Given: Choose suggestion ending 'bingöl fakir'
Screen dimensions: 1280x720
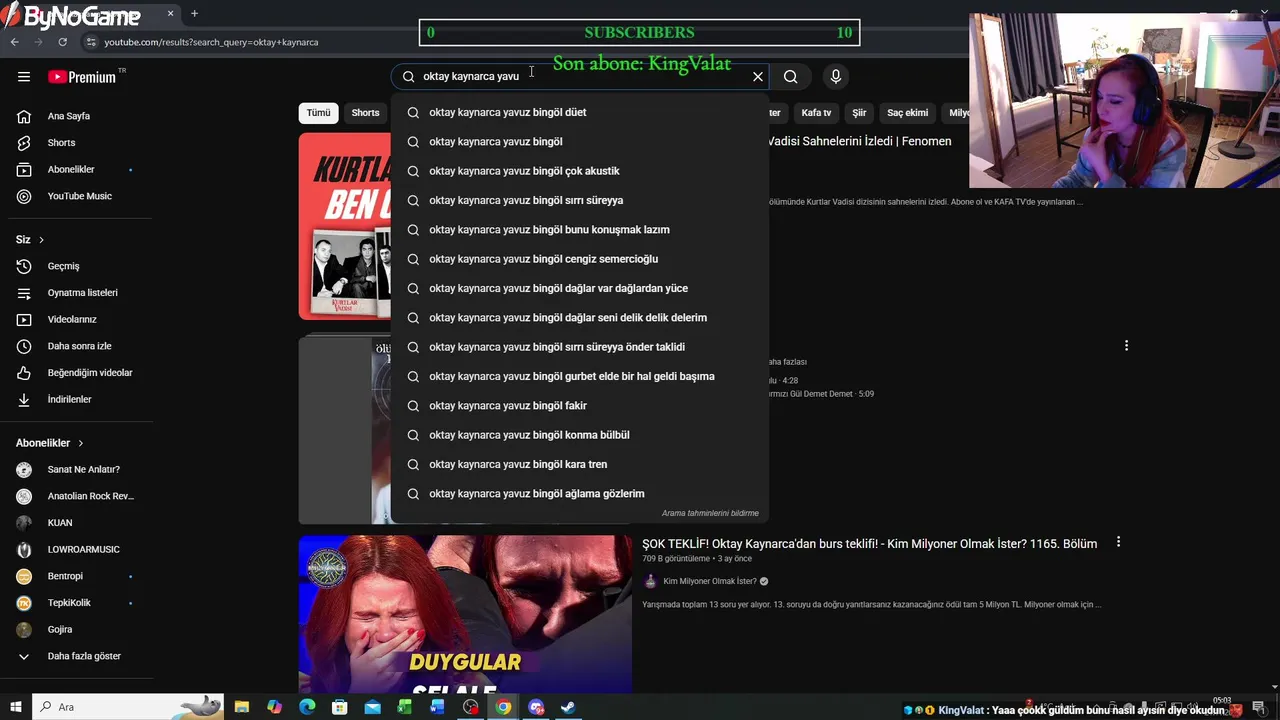Looking at the screenshot, I should point(580,406).
